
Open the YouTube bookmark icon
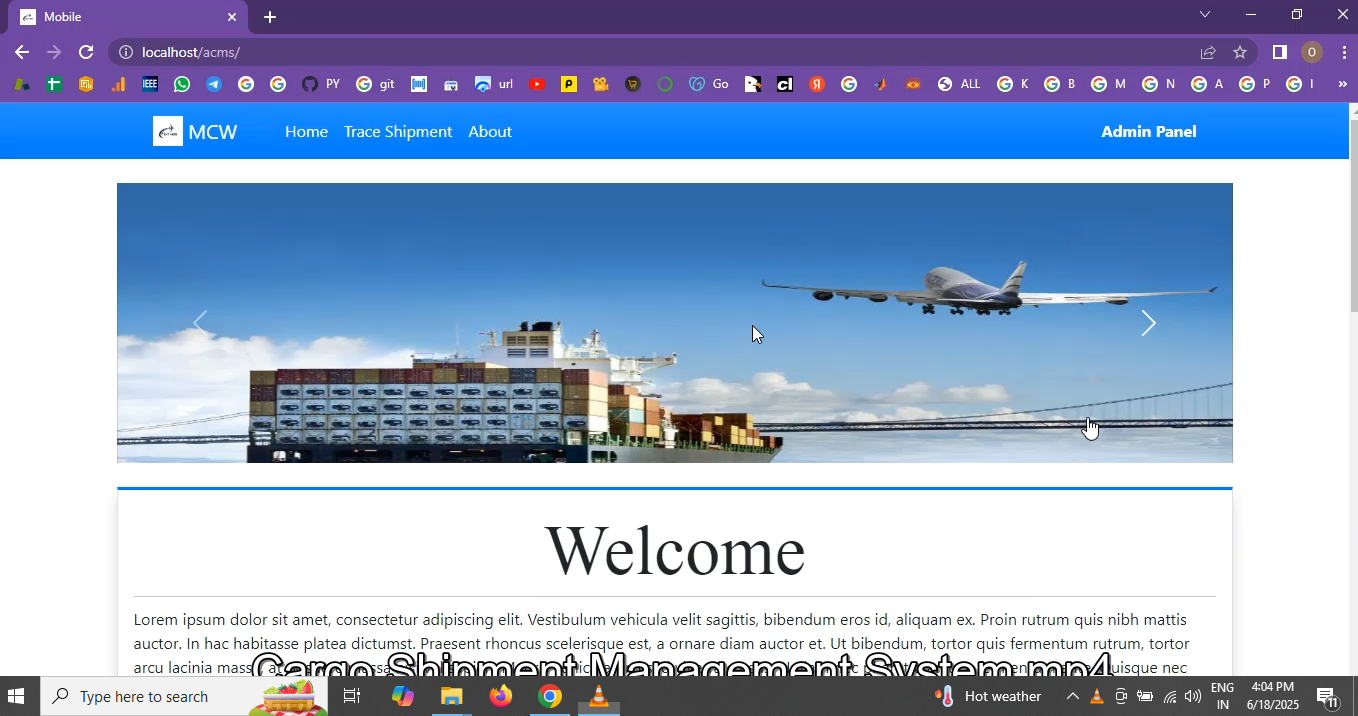tap(537, 84)
